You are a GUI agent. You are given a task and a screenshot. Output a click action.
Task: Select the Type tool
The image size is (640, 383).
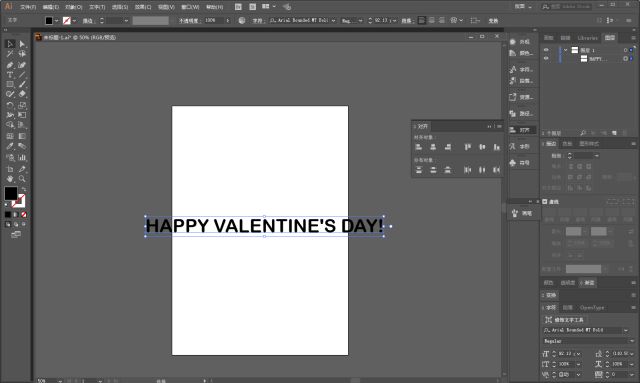[x=10, y=75]
